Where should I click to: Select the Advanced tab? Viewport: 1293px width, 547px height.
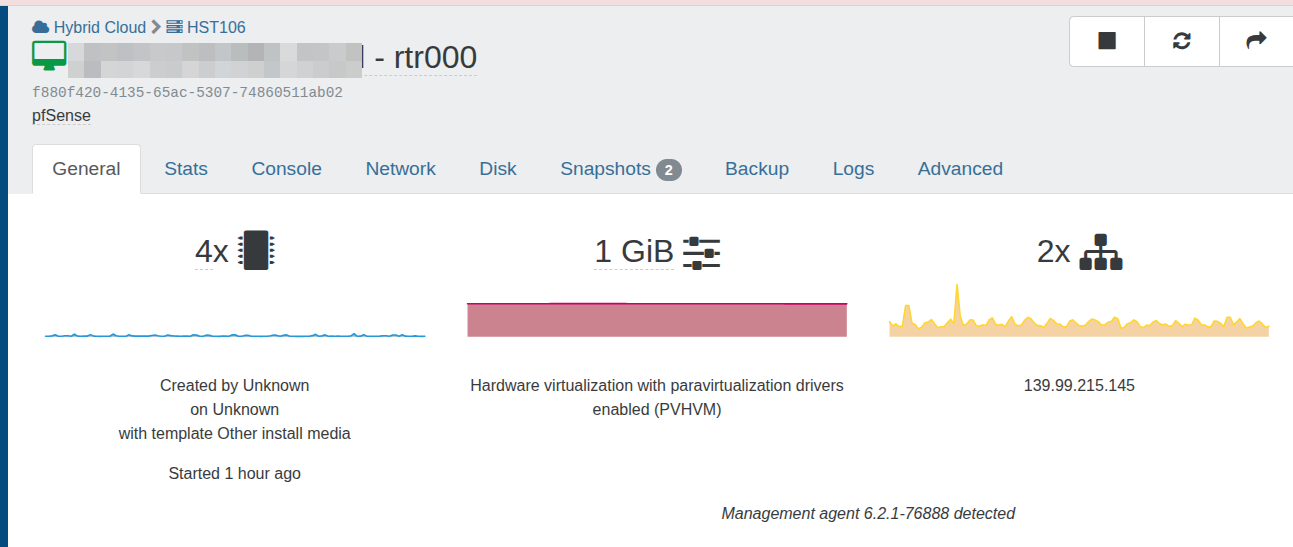click(x=960, y=169)
